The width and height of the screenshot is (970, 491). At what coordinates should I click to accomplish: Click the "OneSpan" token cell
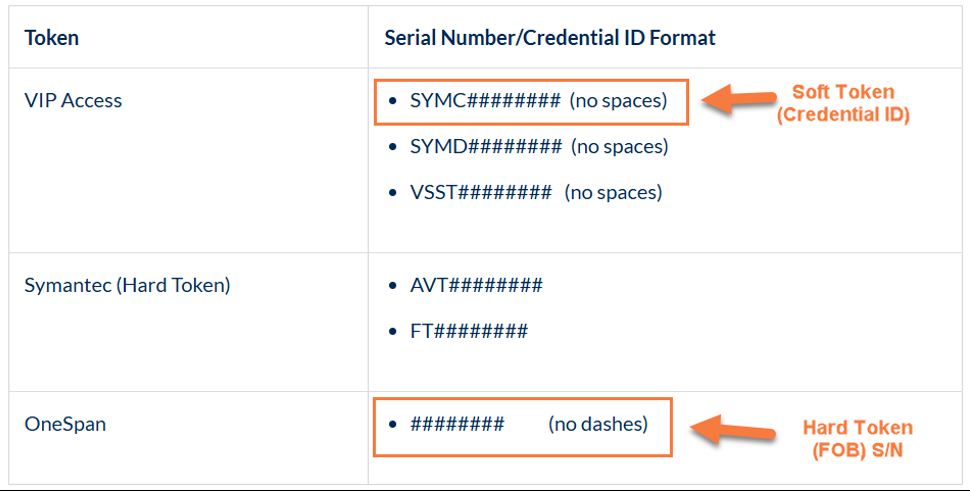pyautogui.click(x=65, y=424)
